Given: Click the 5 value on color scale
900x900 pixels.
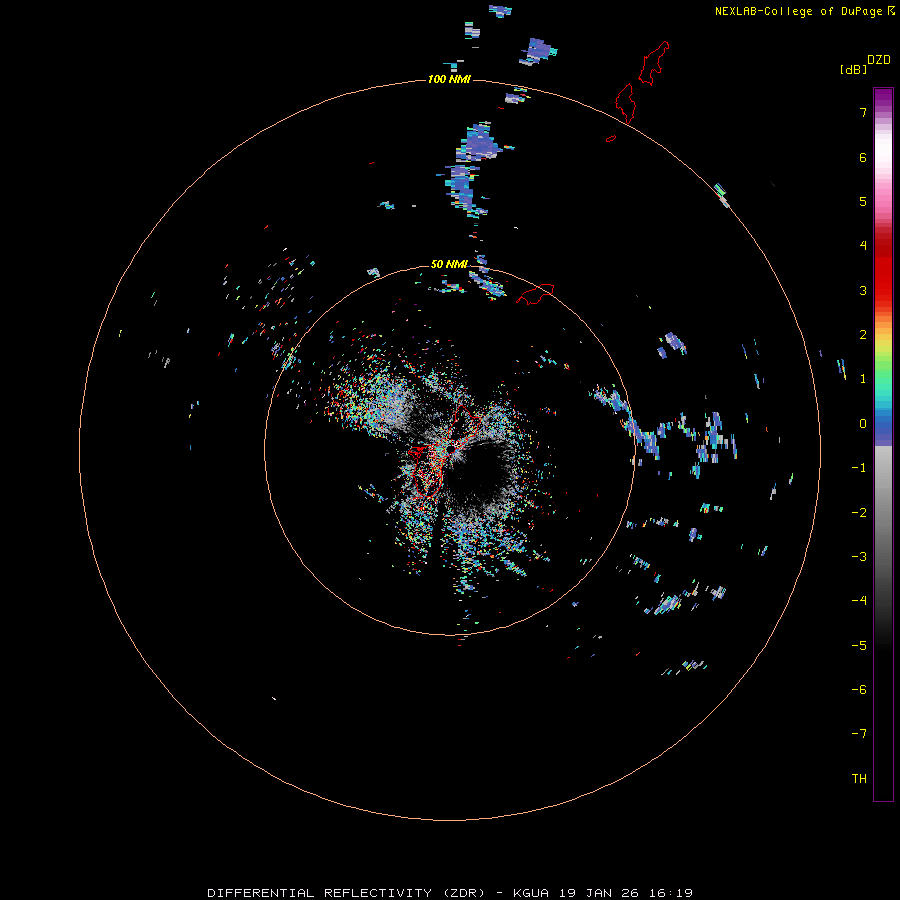Looking at the screenshot, I should click(863, 201).
